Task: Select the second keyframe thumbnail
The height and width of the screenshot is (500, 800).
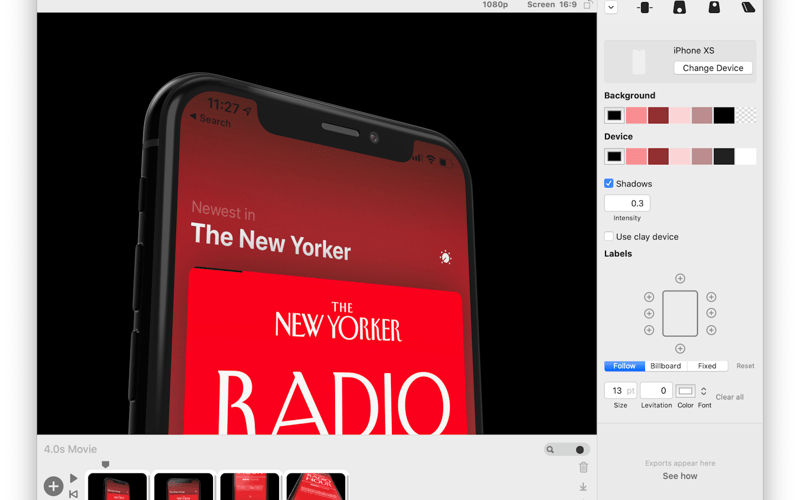Action: [184, 486]
